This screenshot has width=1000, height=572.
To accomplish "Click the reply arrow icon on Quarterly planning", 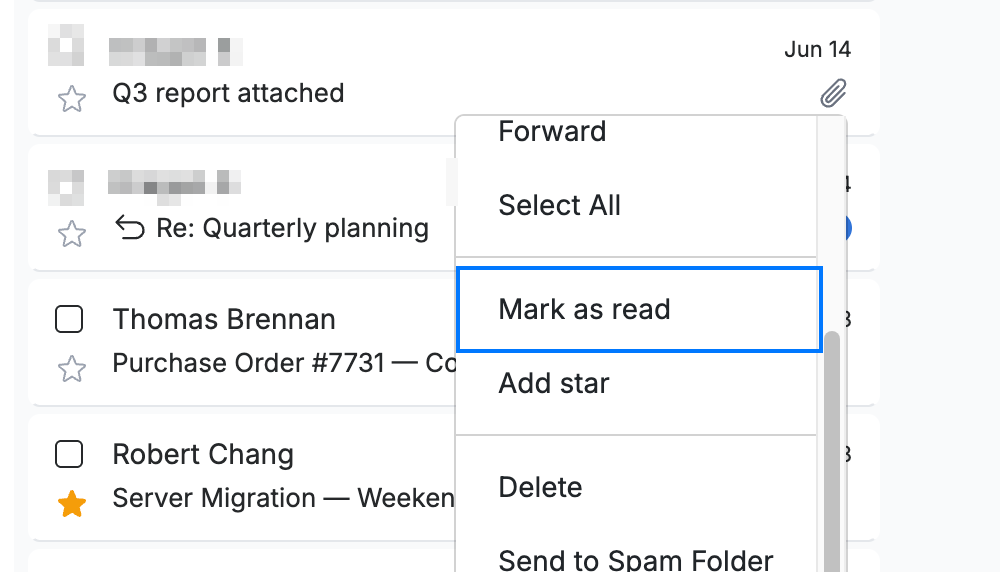I will pos(130,228).
